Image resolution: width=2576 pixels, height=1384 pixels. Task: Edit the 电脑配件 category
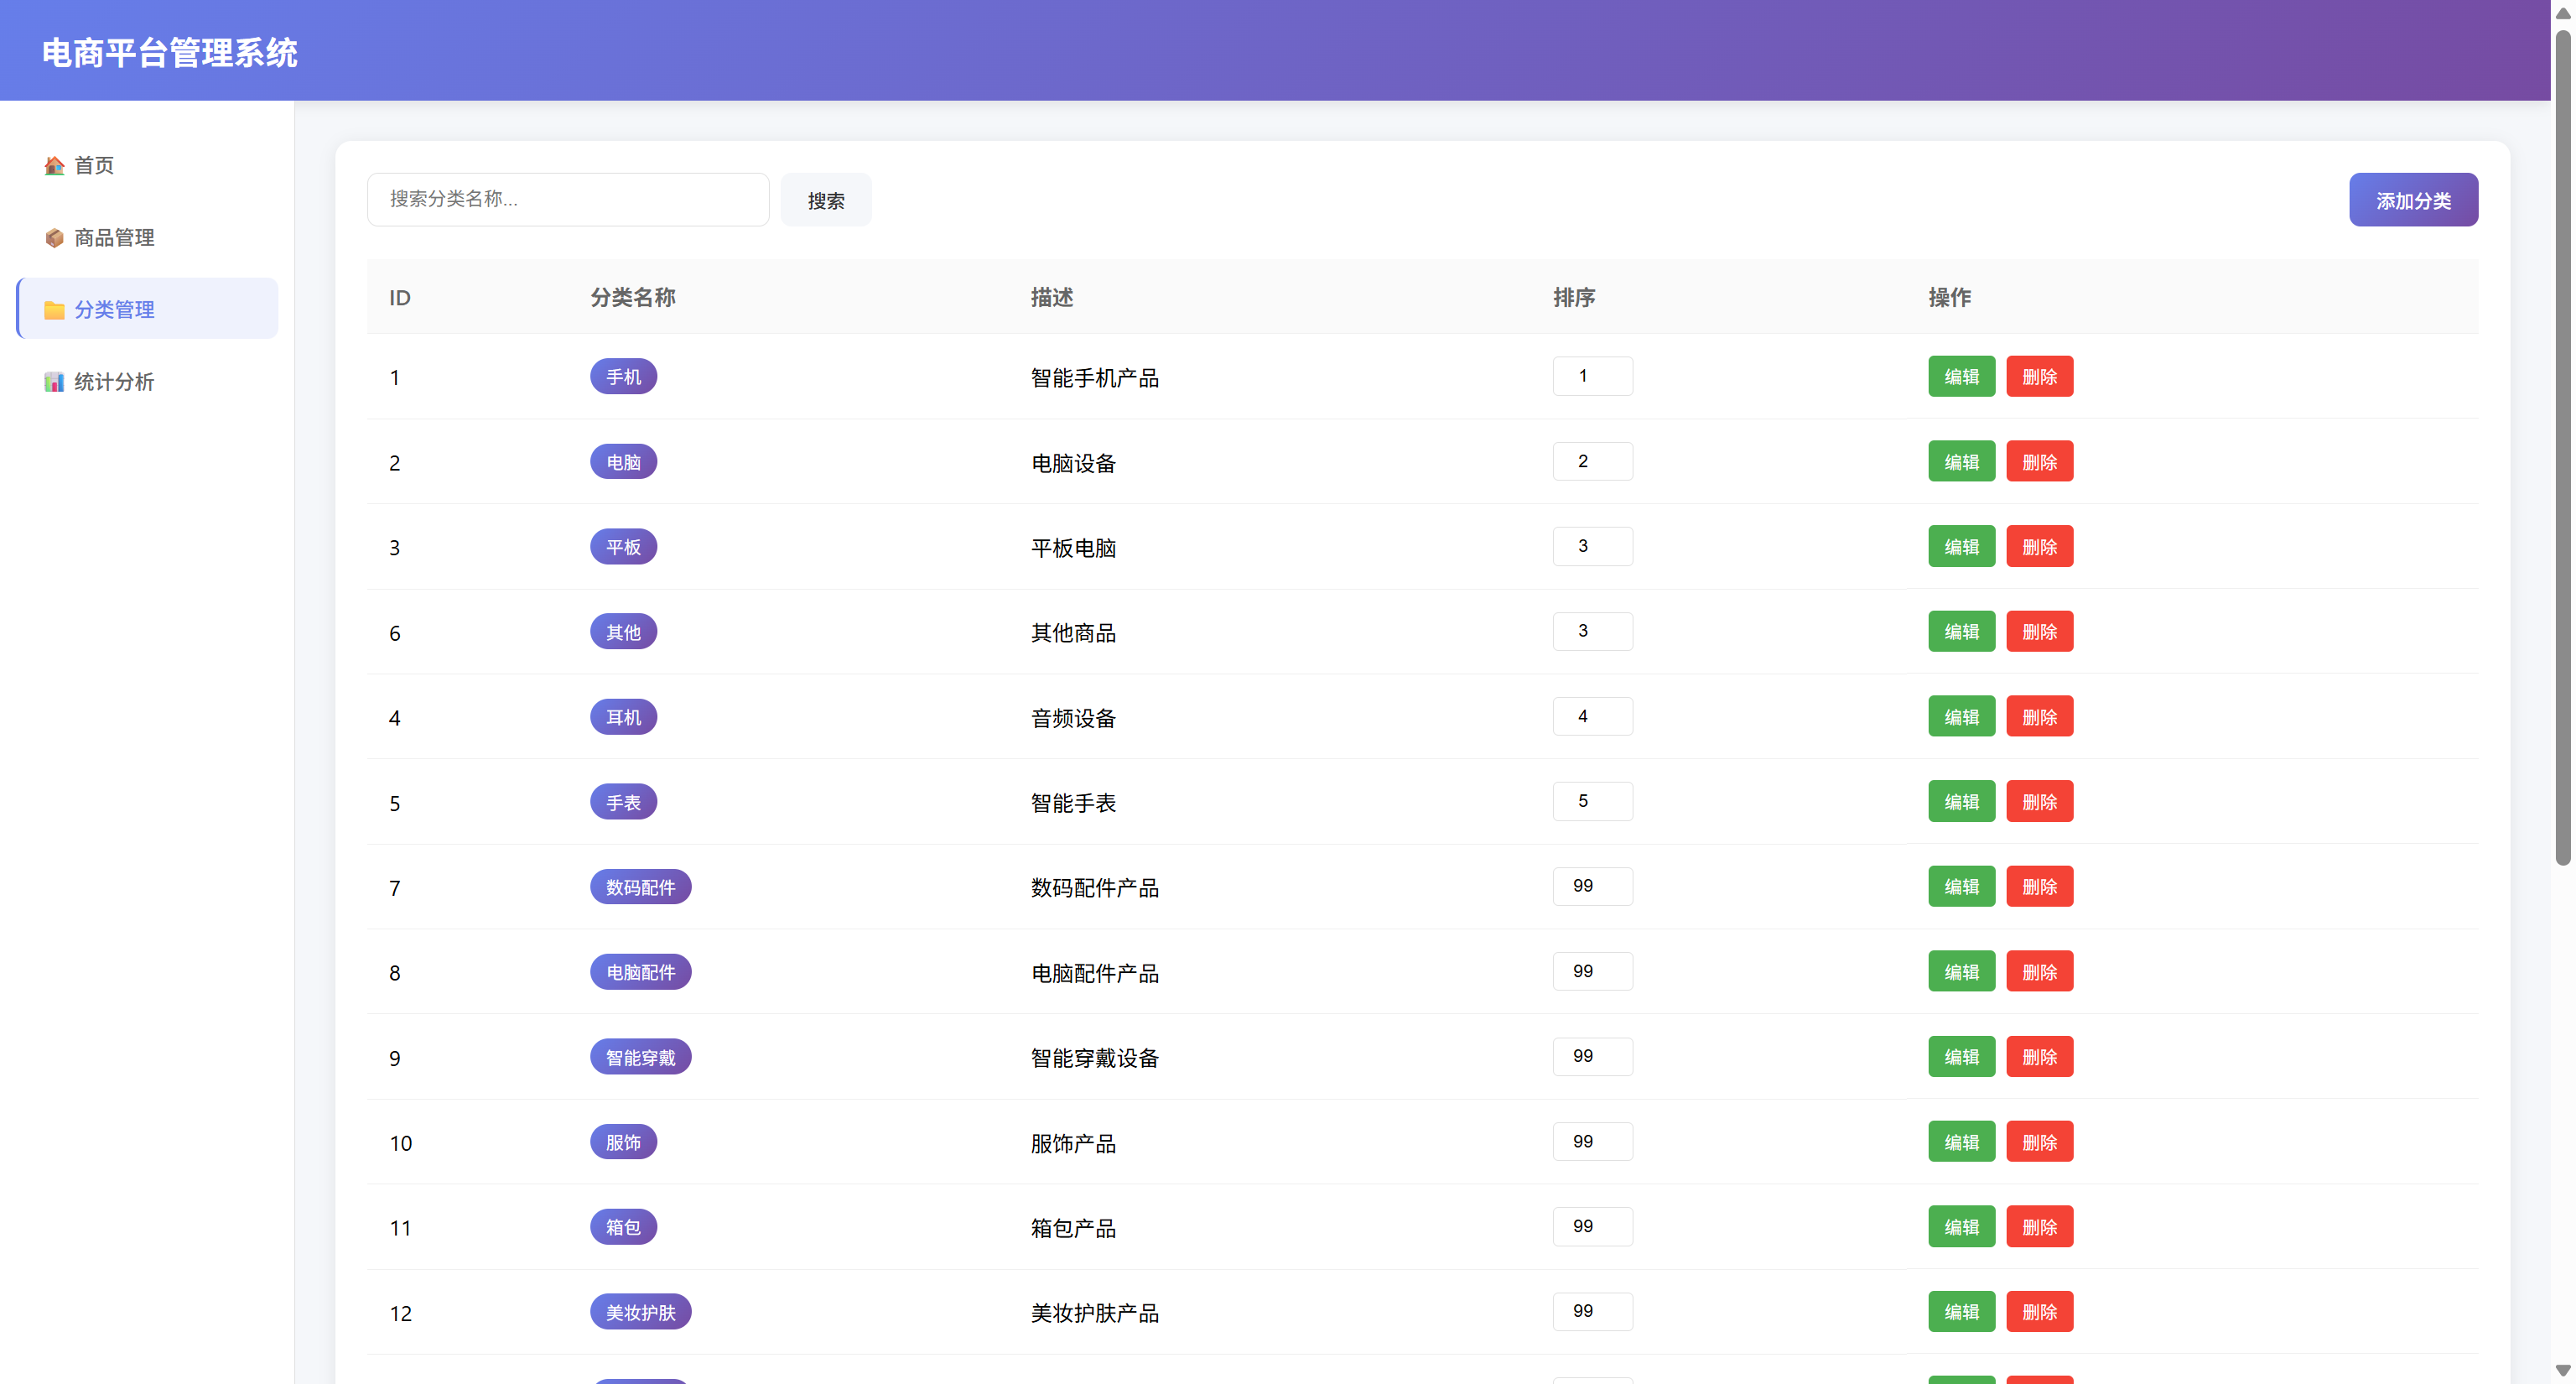[1961, 972]
